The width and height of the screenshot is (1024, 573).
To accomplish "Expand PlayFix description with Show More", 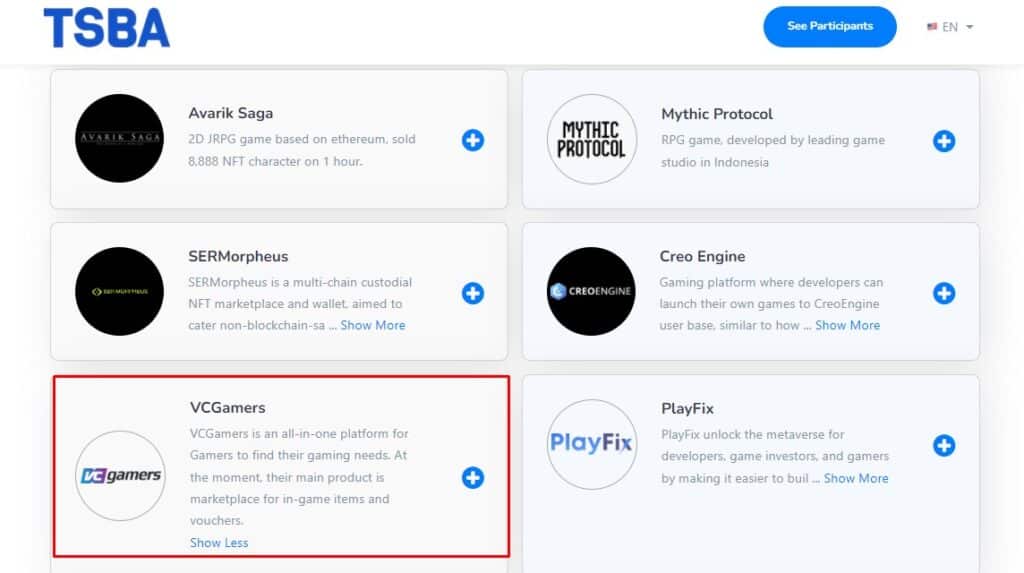I will (855, 478).
